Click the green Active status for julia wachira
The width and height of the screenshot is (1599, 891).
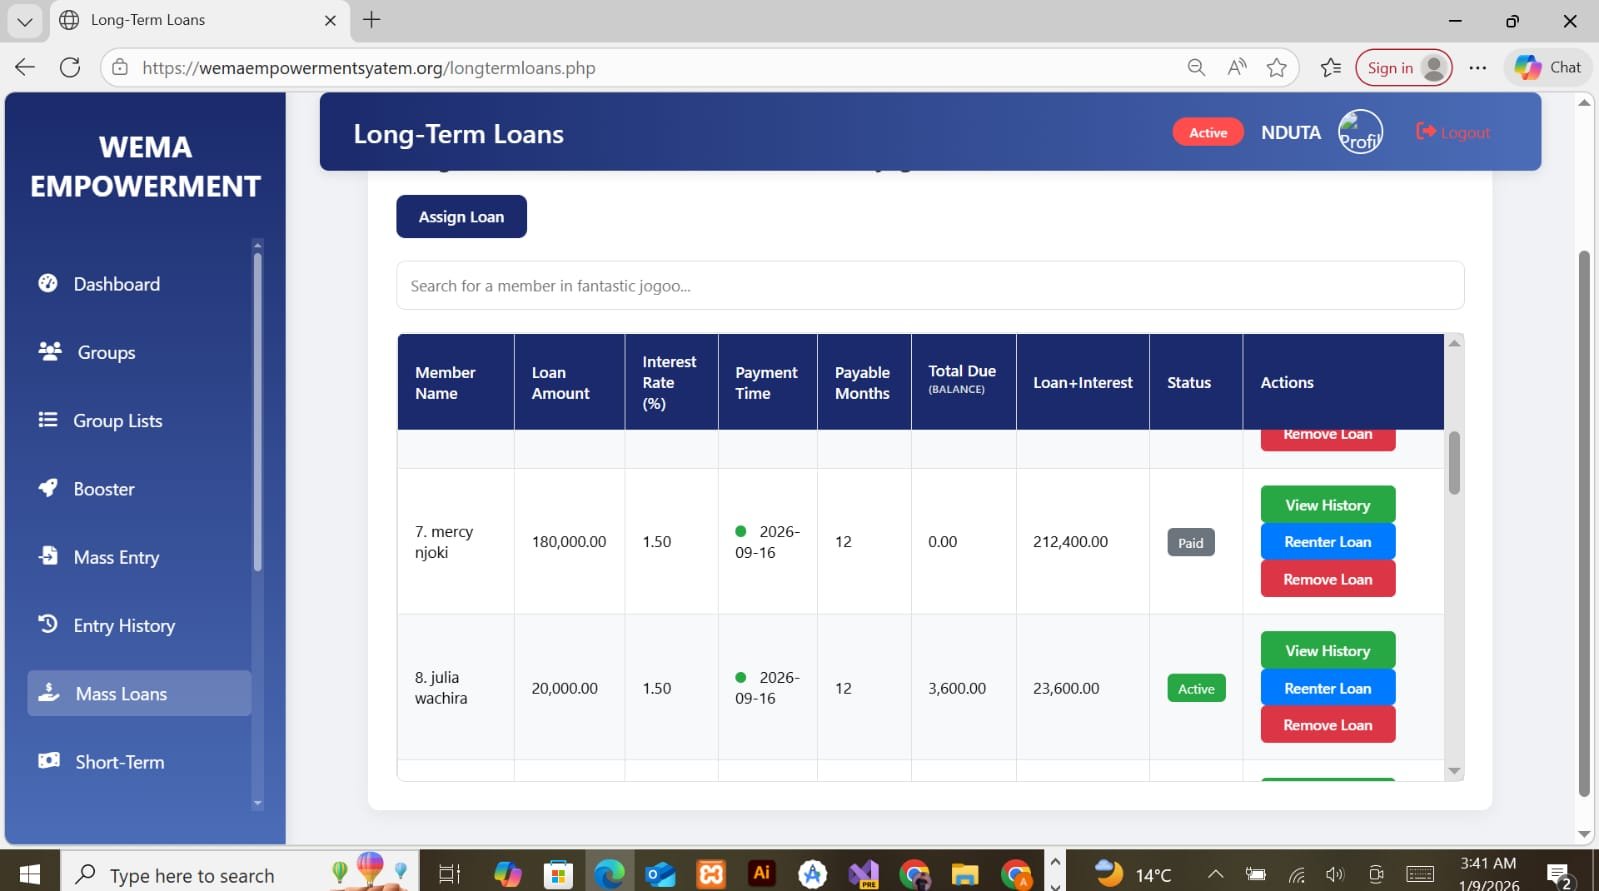1196,688
